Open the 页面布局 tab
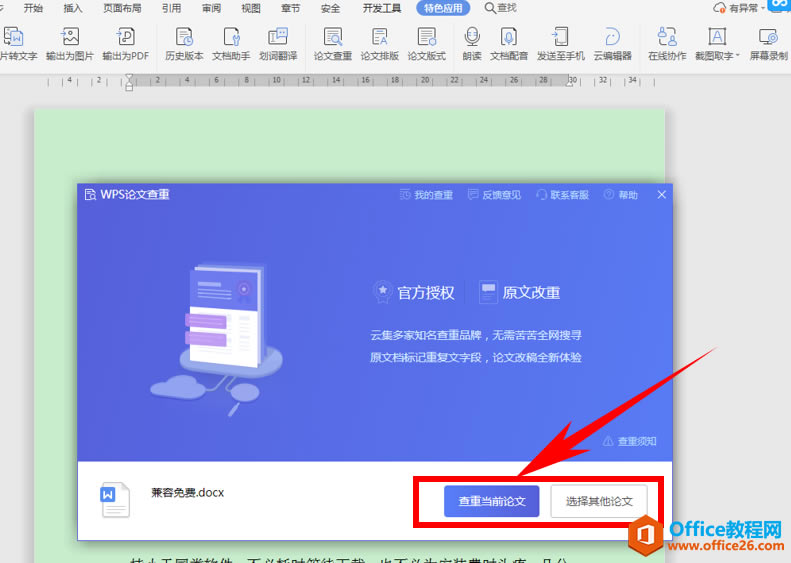791x563 pixels. 123,8
